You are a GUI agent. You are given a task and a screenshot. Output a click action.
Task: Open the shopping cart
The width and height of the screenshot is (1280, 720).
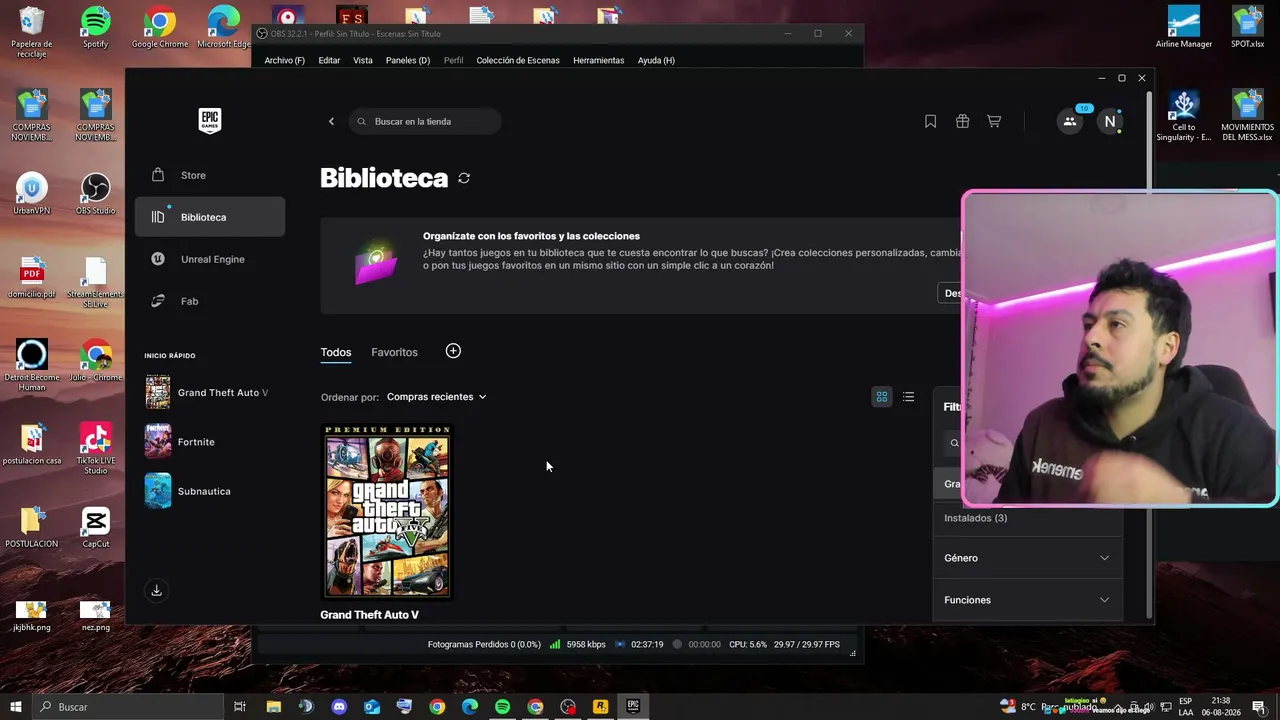click(x=994, y=121)
